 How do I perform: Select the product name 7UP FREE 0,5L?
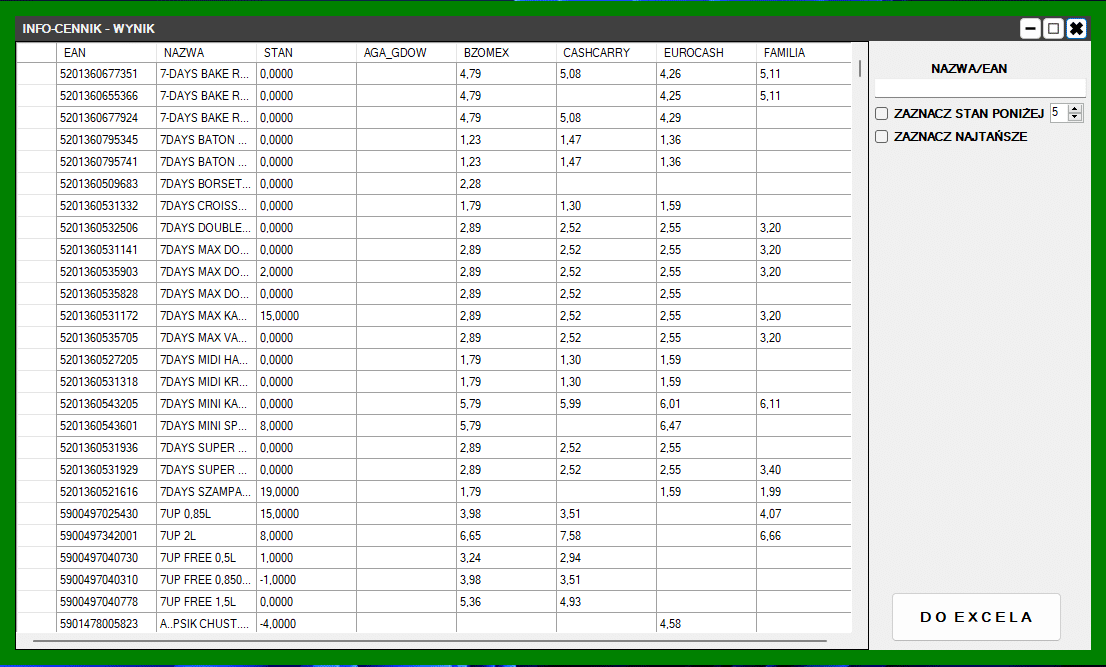pos(206,558)
